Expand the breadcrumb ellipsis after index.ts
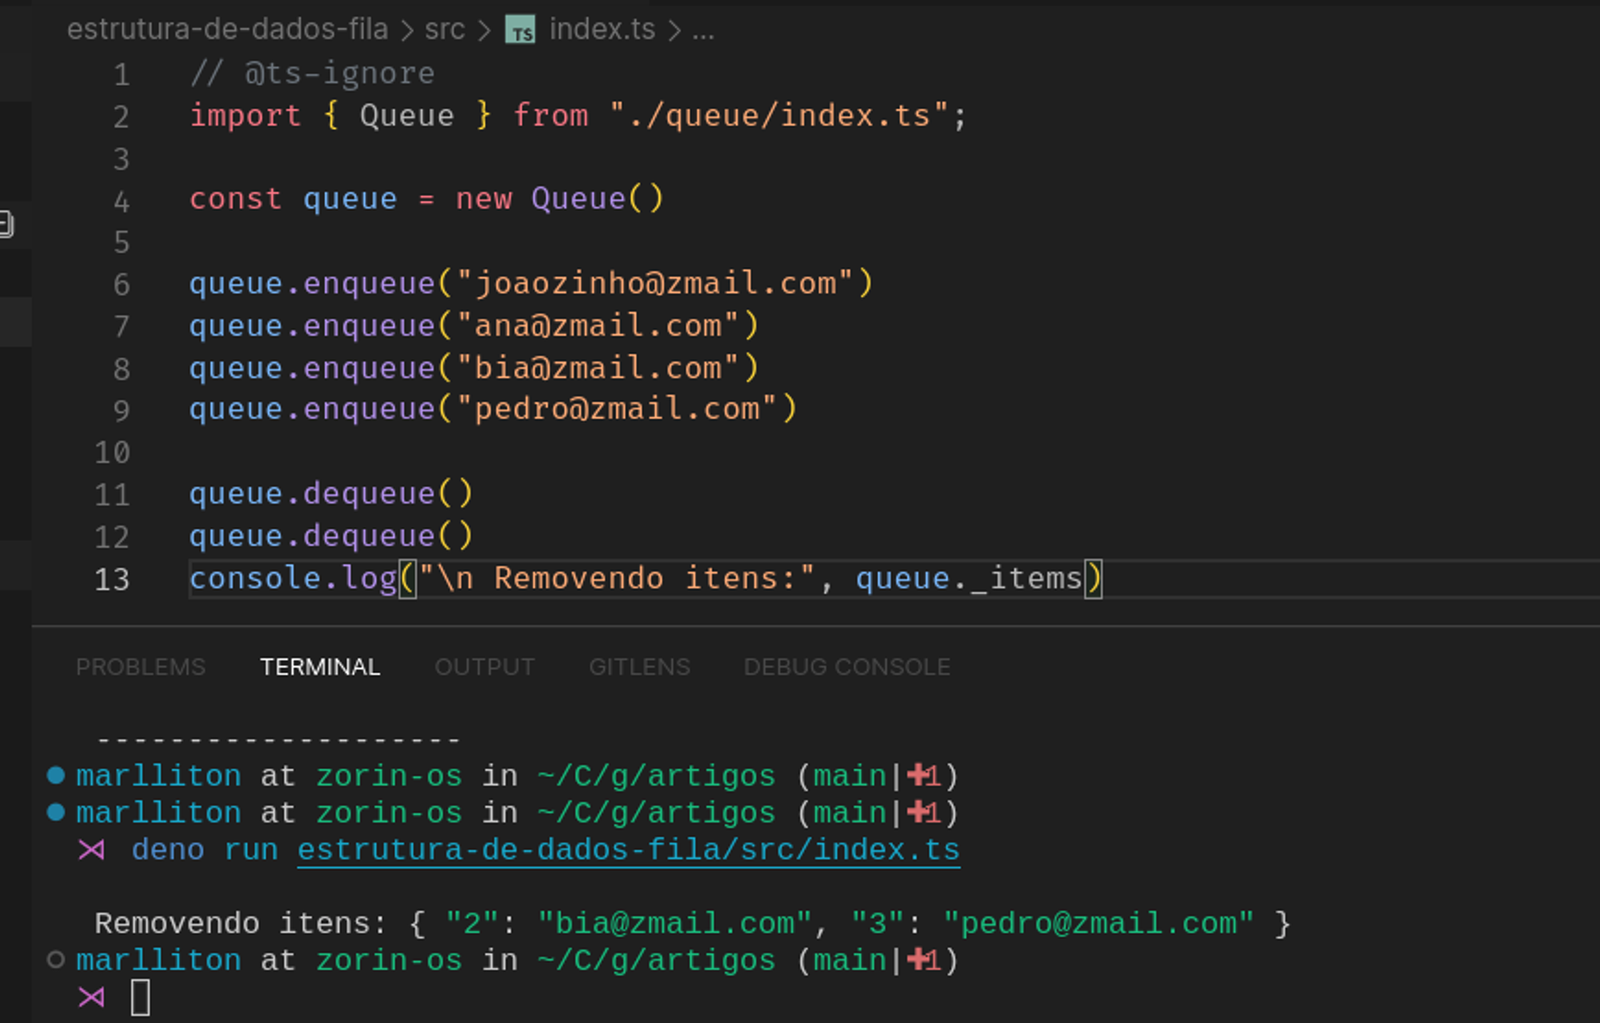 tap(703, 30)
